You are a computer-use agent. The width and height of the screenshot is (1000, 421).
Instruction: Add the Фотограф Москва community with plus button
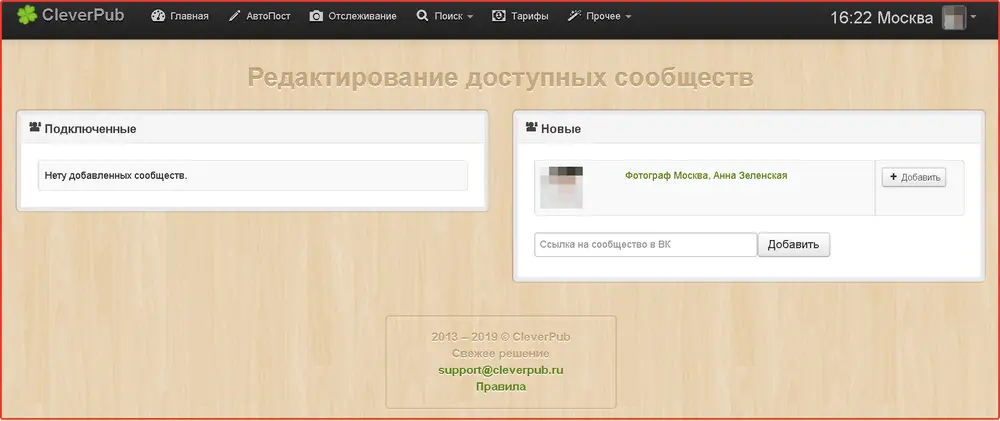(914, 177)
